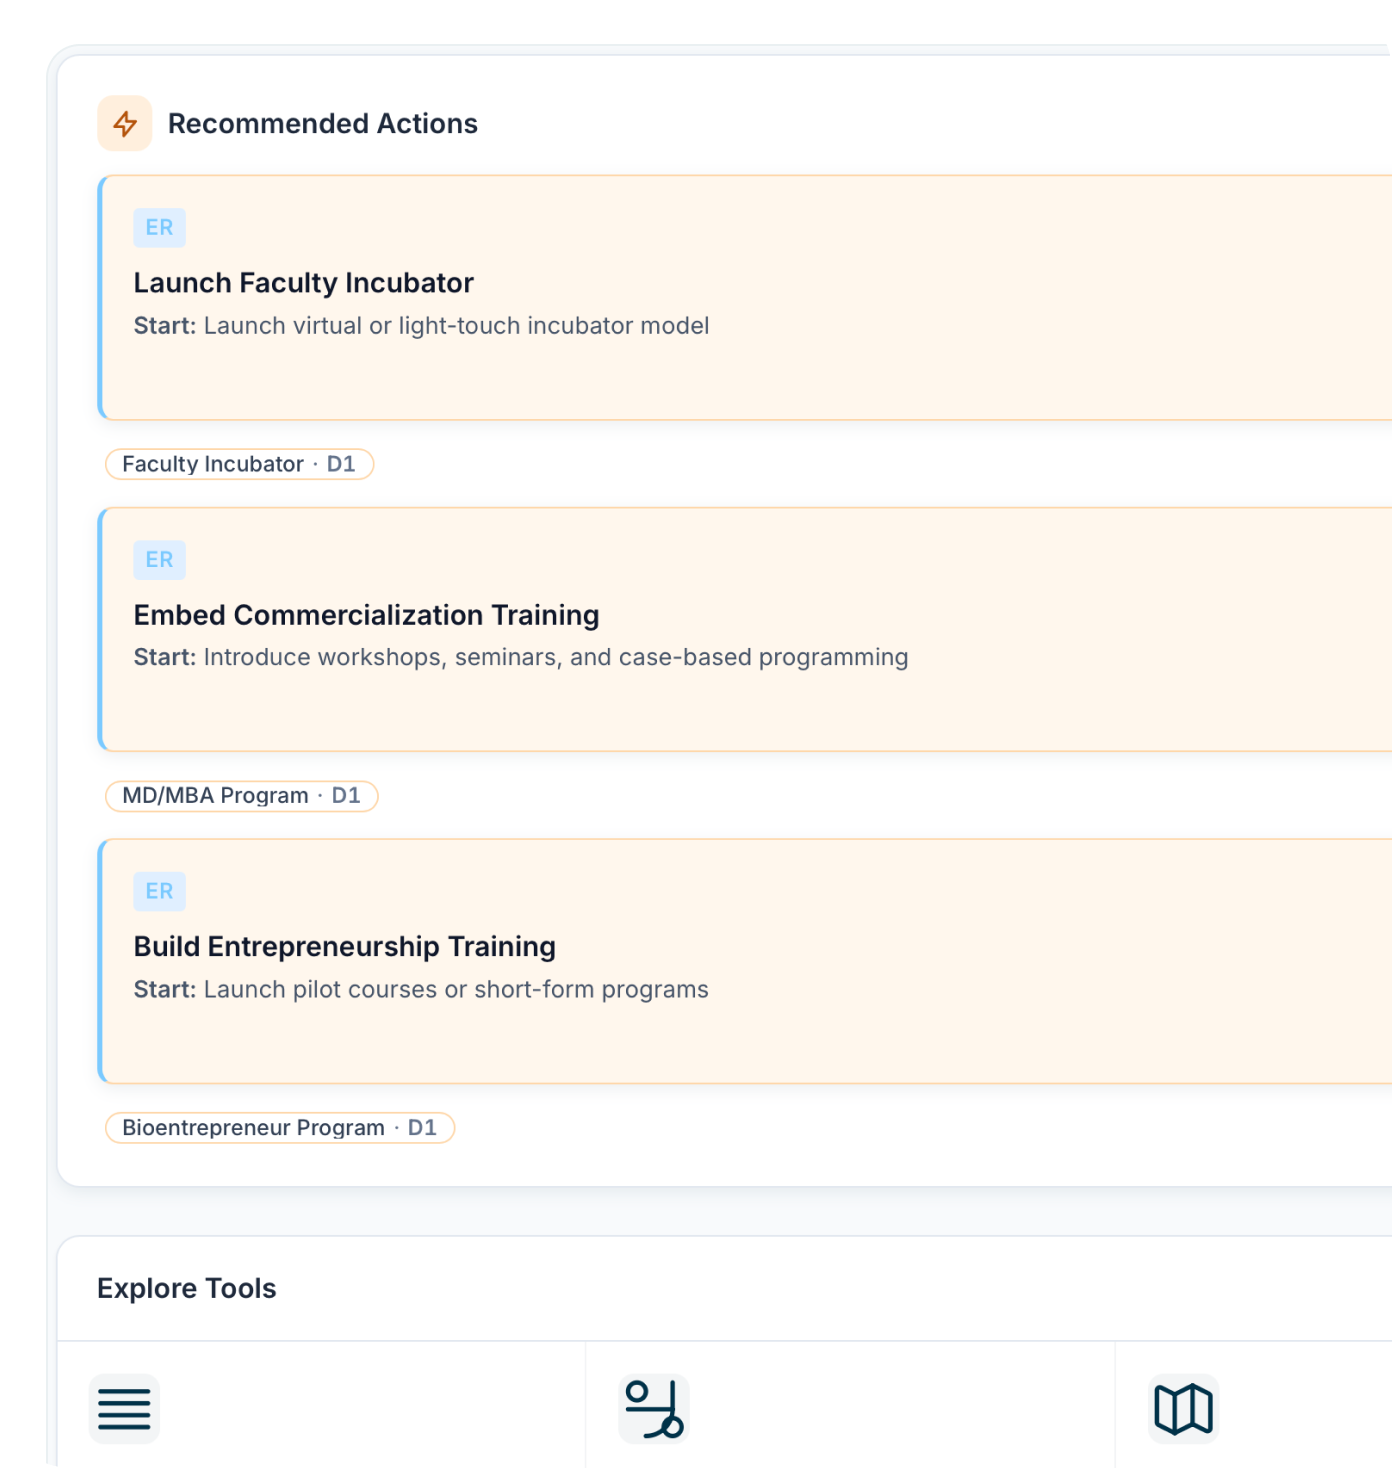The height and width of the screenshot is (1468, 1392).
Task: Click ER badge on Build Entrepreneurship Training card
Action: 160,892
